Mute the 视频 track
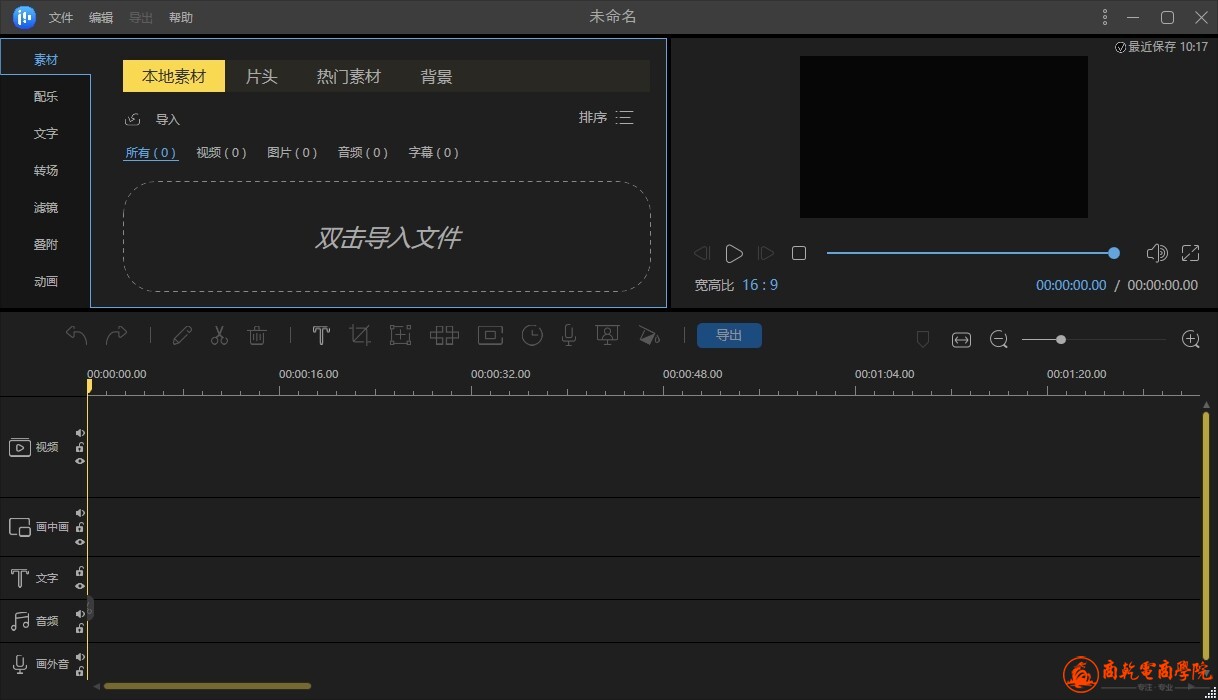1218x700 pixels. click(80, 433)
